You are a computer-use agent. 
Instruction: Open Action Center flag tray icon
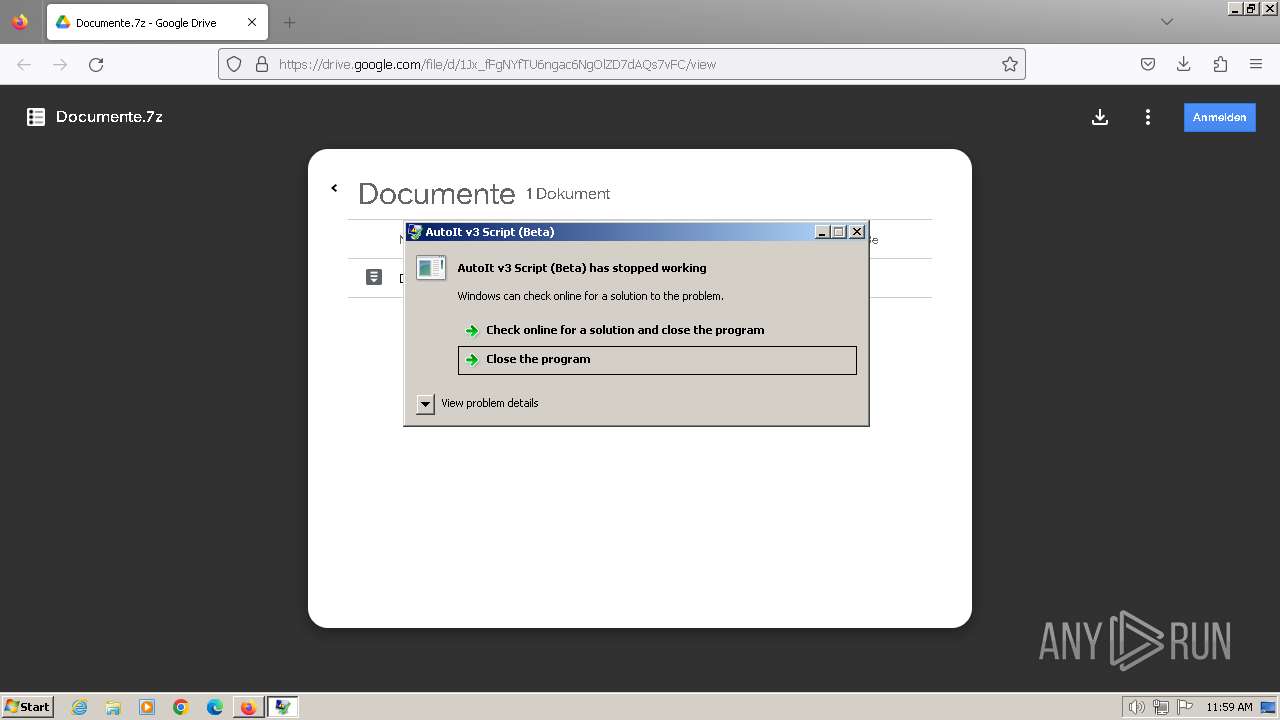[1185, 707]
